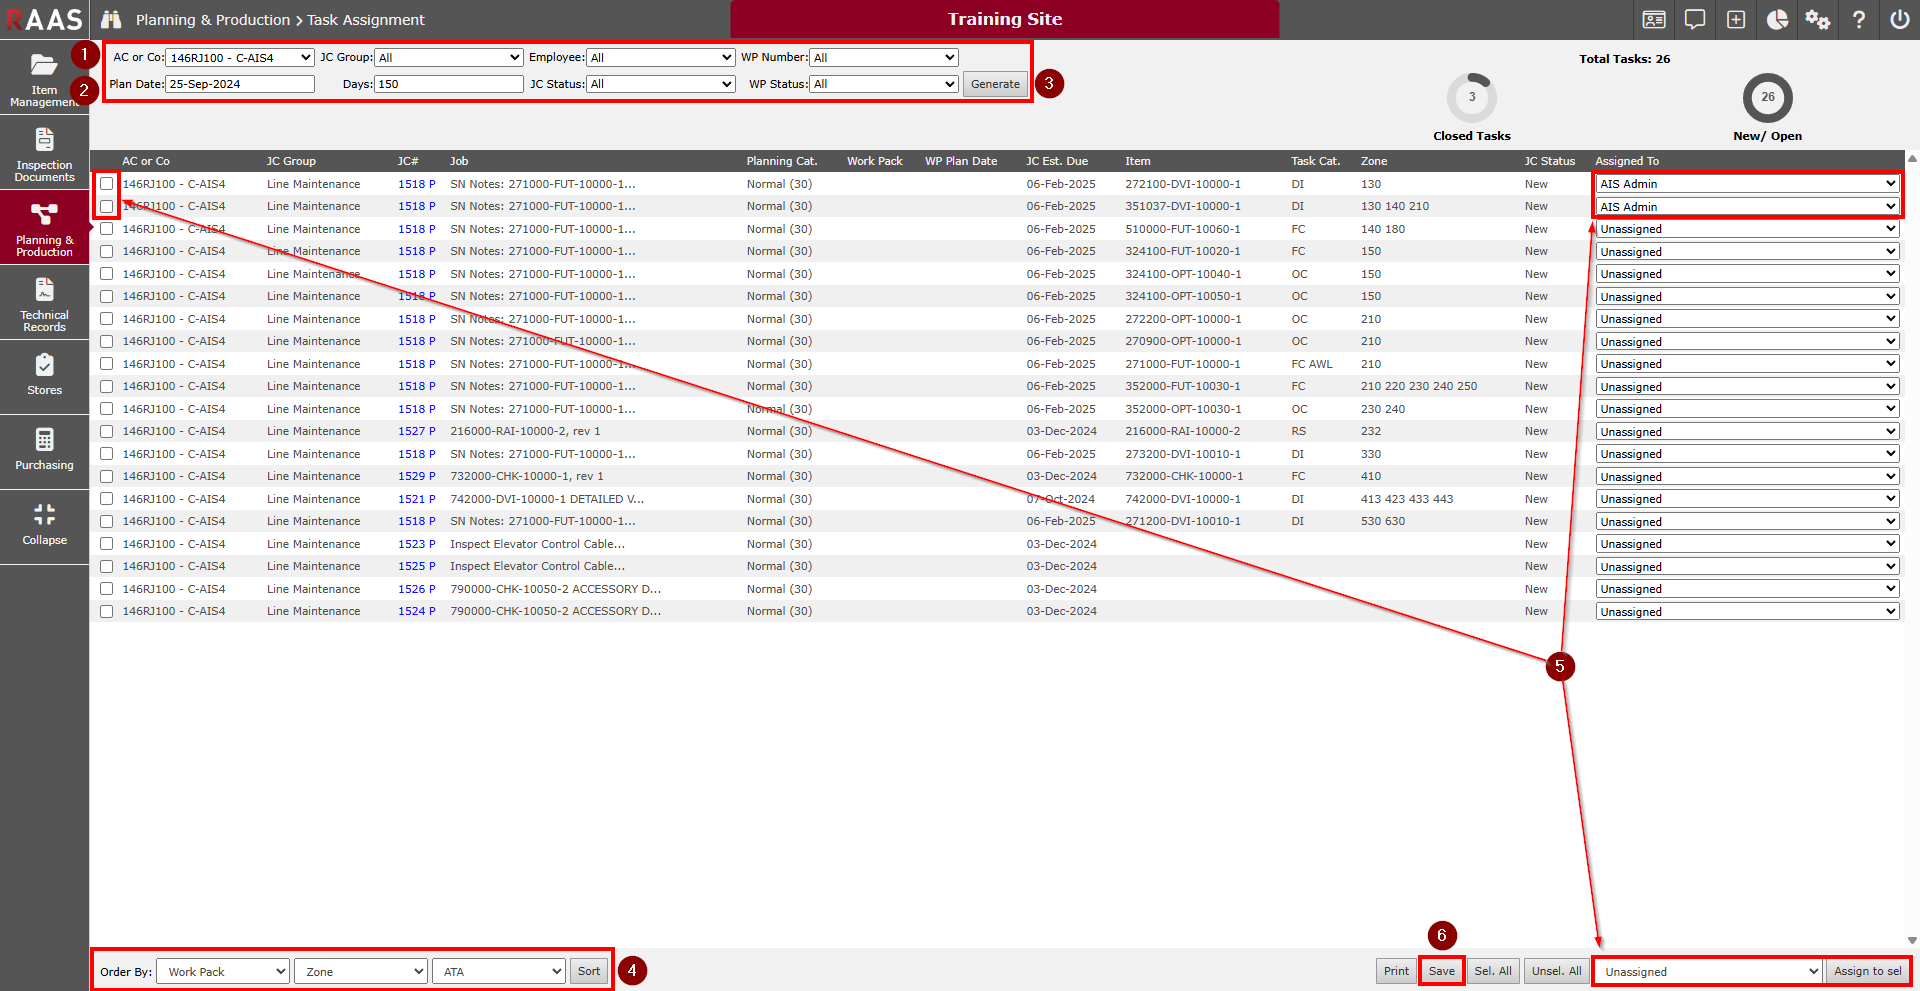This screenshot has height=991, width=1920.
Task: Open the settings gears icon
Action: 1817,20
